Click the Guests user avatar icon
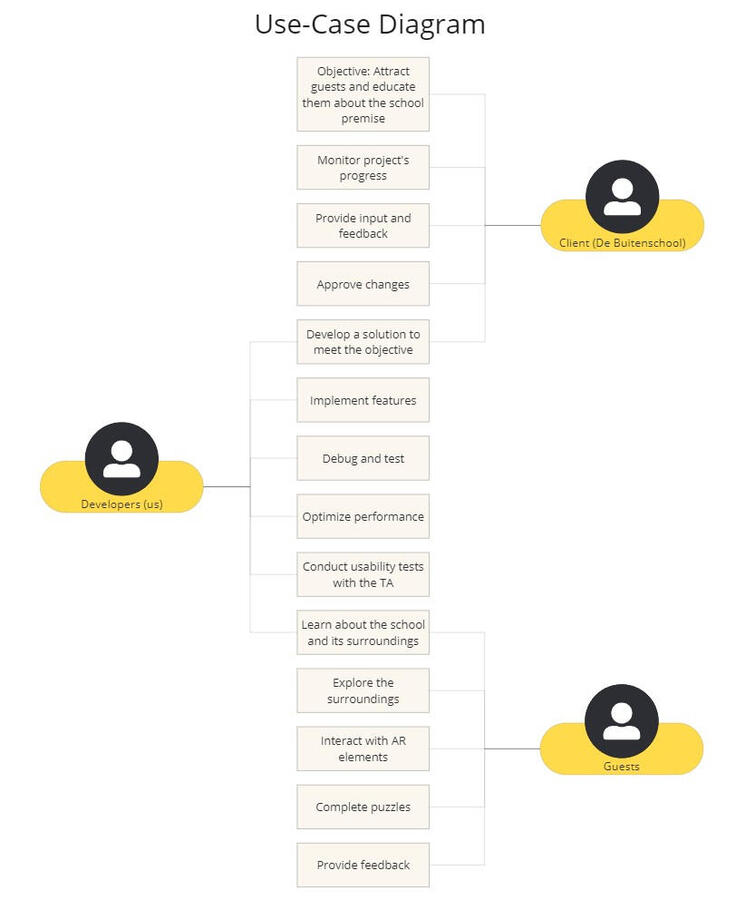The width and height of the screenshot is (736, 900). (621, 721)
